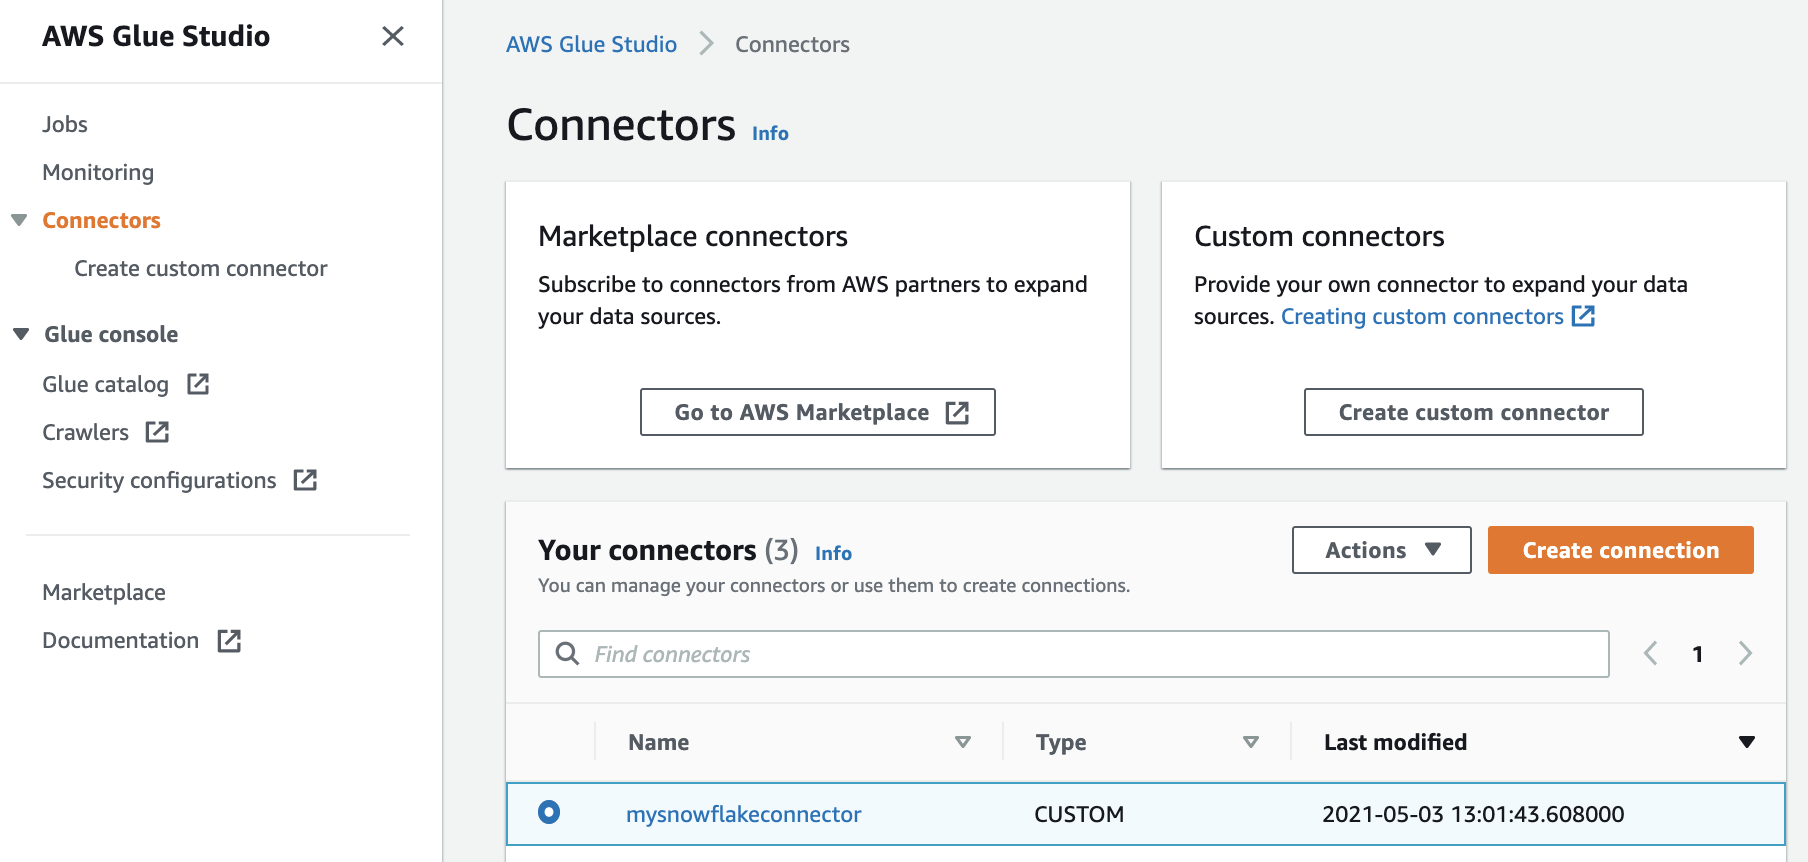Sort connectors by Name column arrow
Screen dimensions: 1808x862
(962, 742)
